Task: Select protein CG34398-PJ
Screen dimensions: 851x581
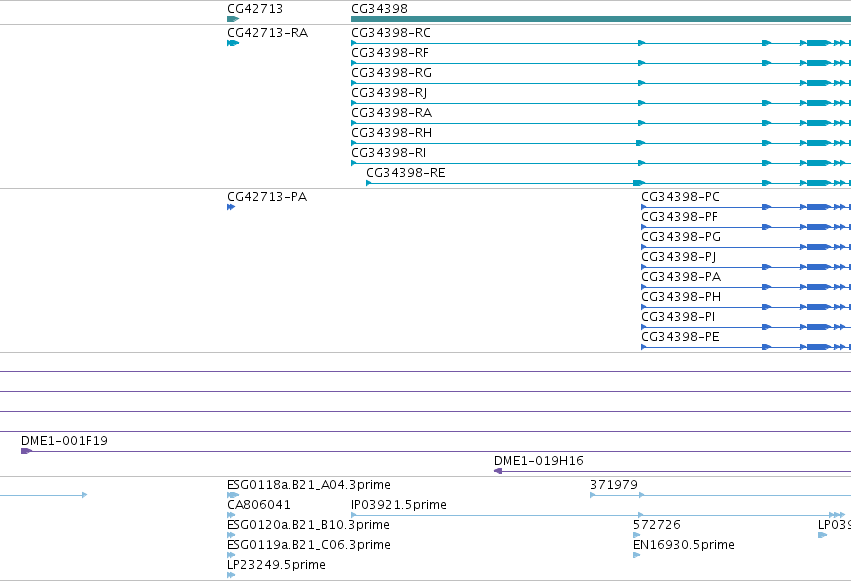Action: pos(678,257)
